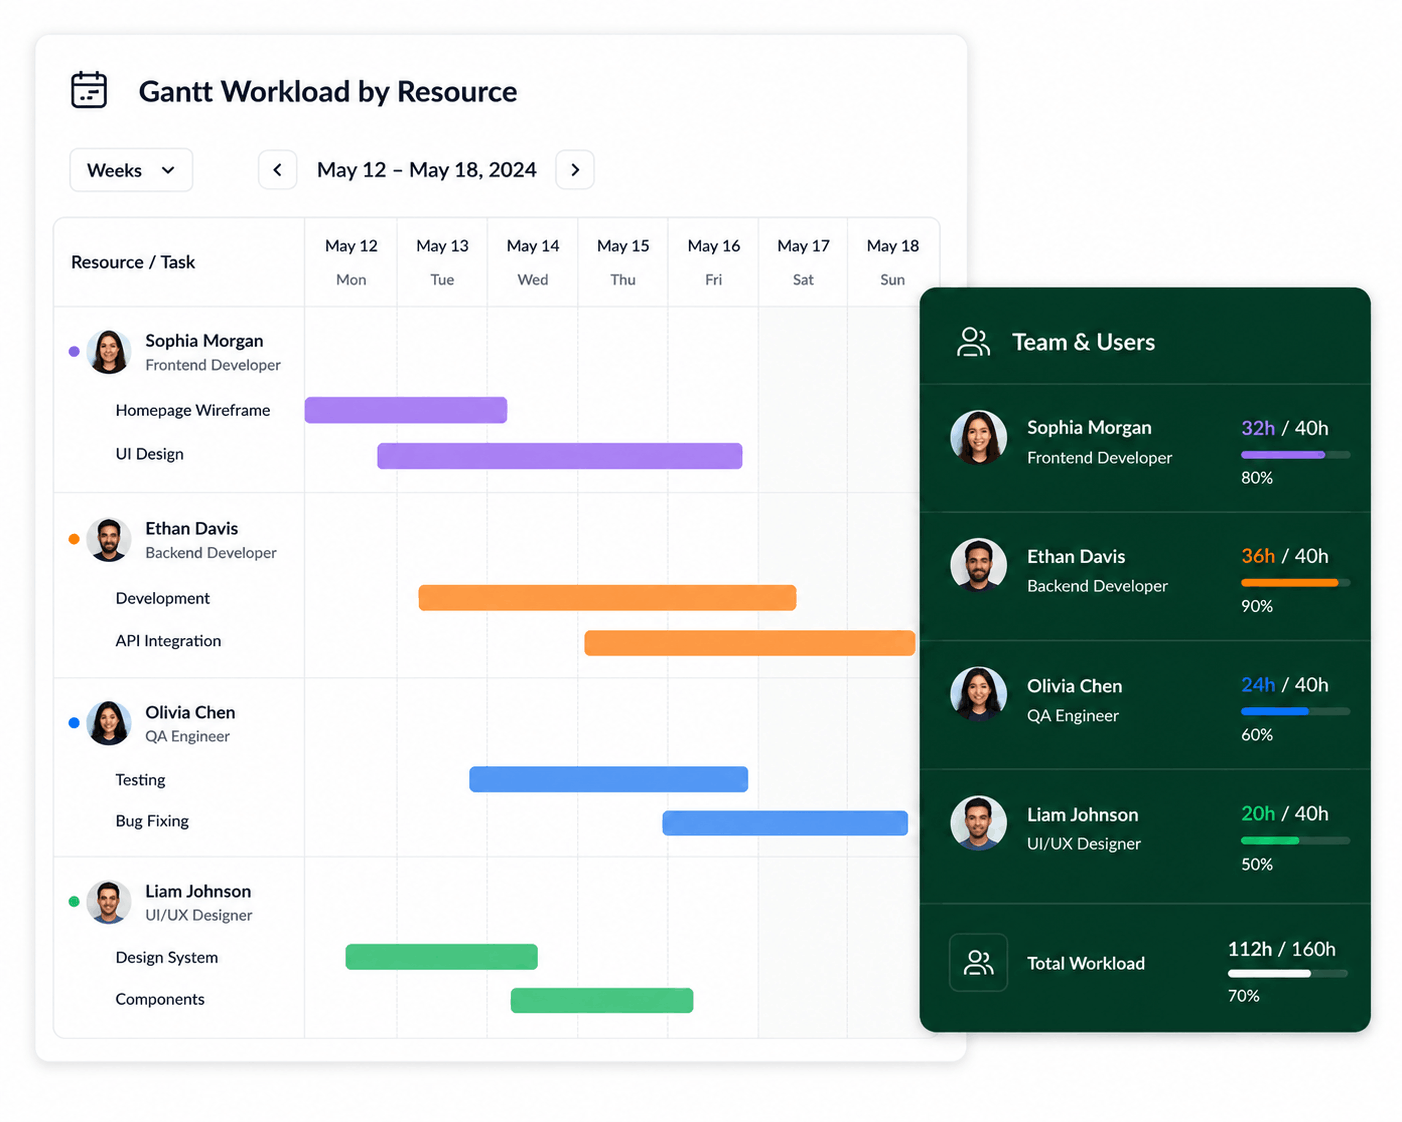Select the Components green bar
Image resolution: width=1402 pixels, height=1122 pixels.
(602, 1000)
